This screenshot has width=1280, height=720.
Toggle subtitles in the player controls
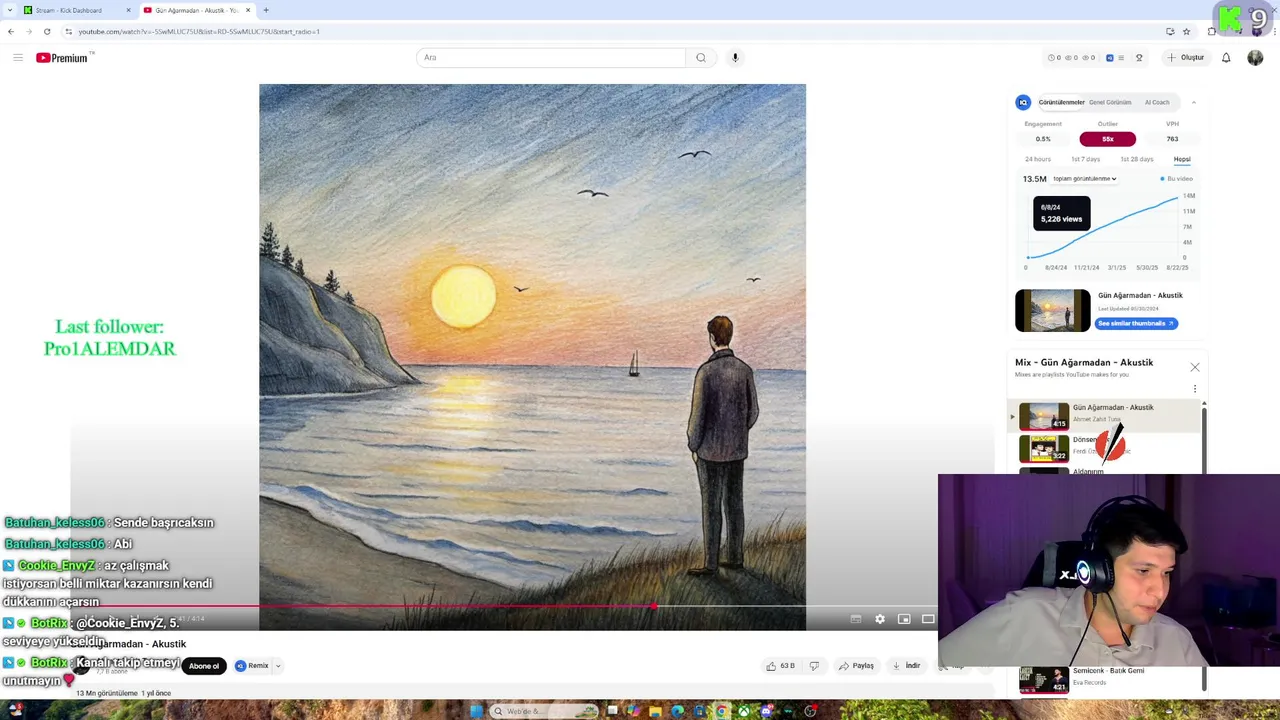click(x=856, y=619)
